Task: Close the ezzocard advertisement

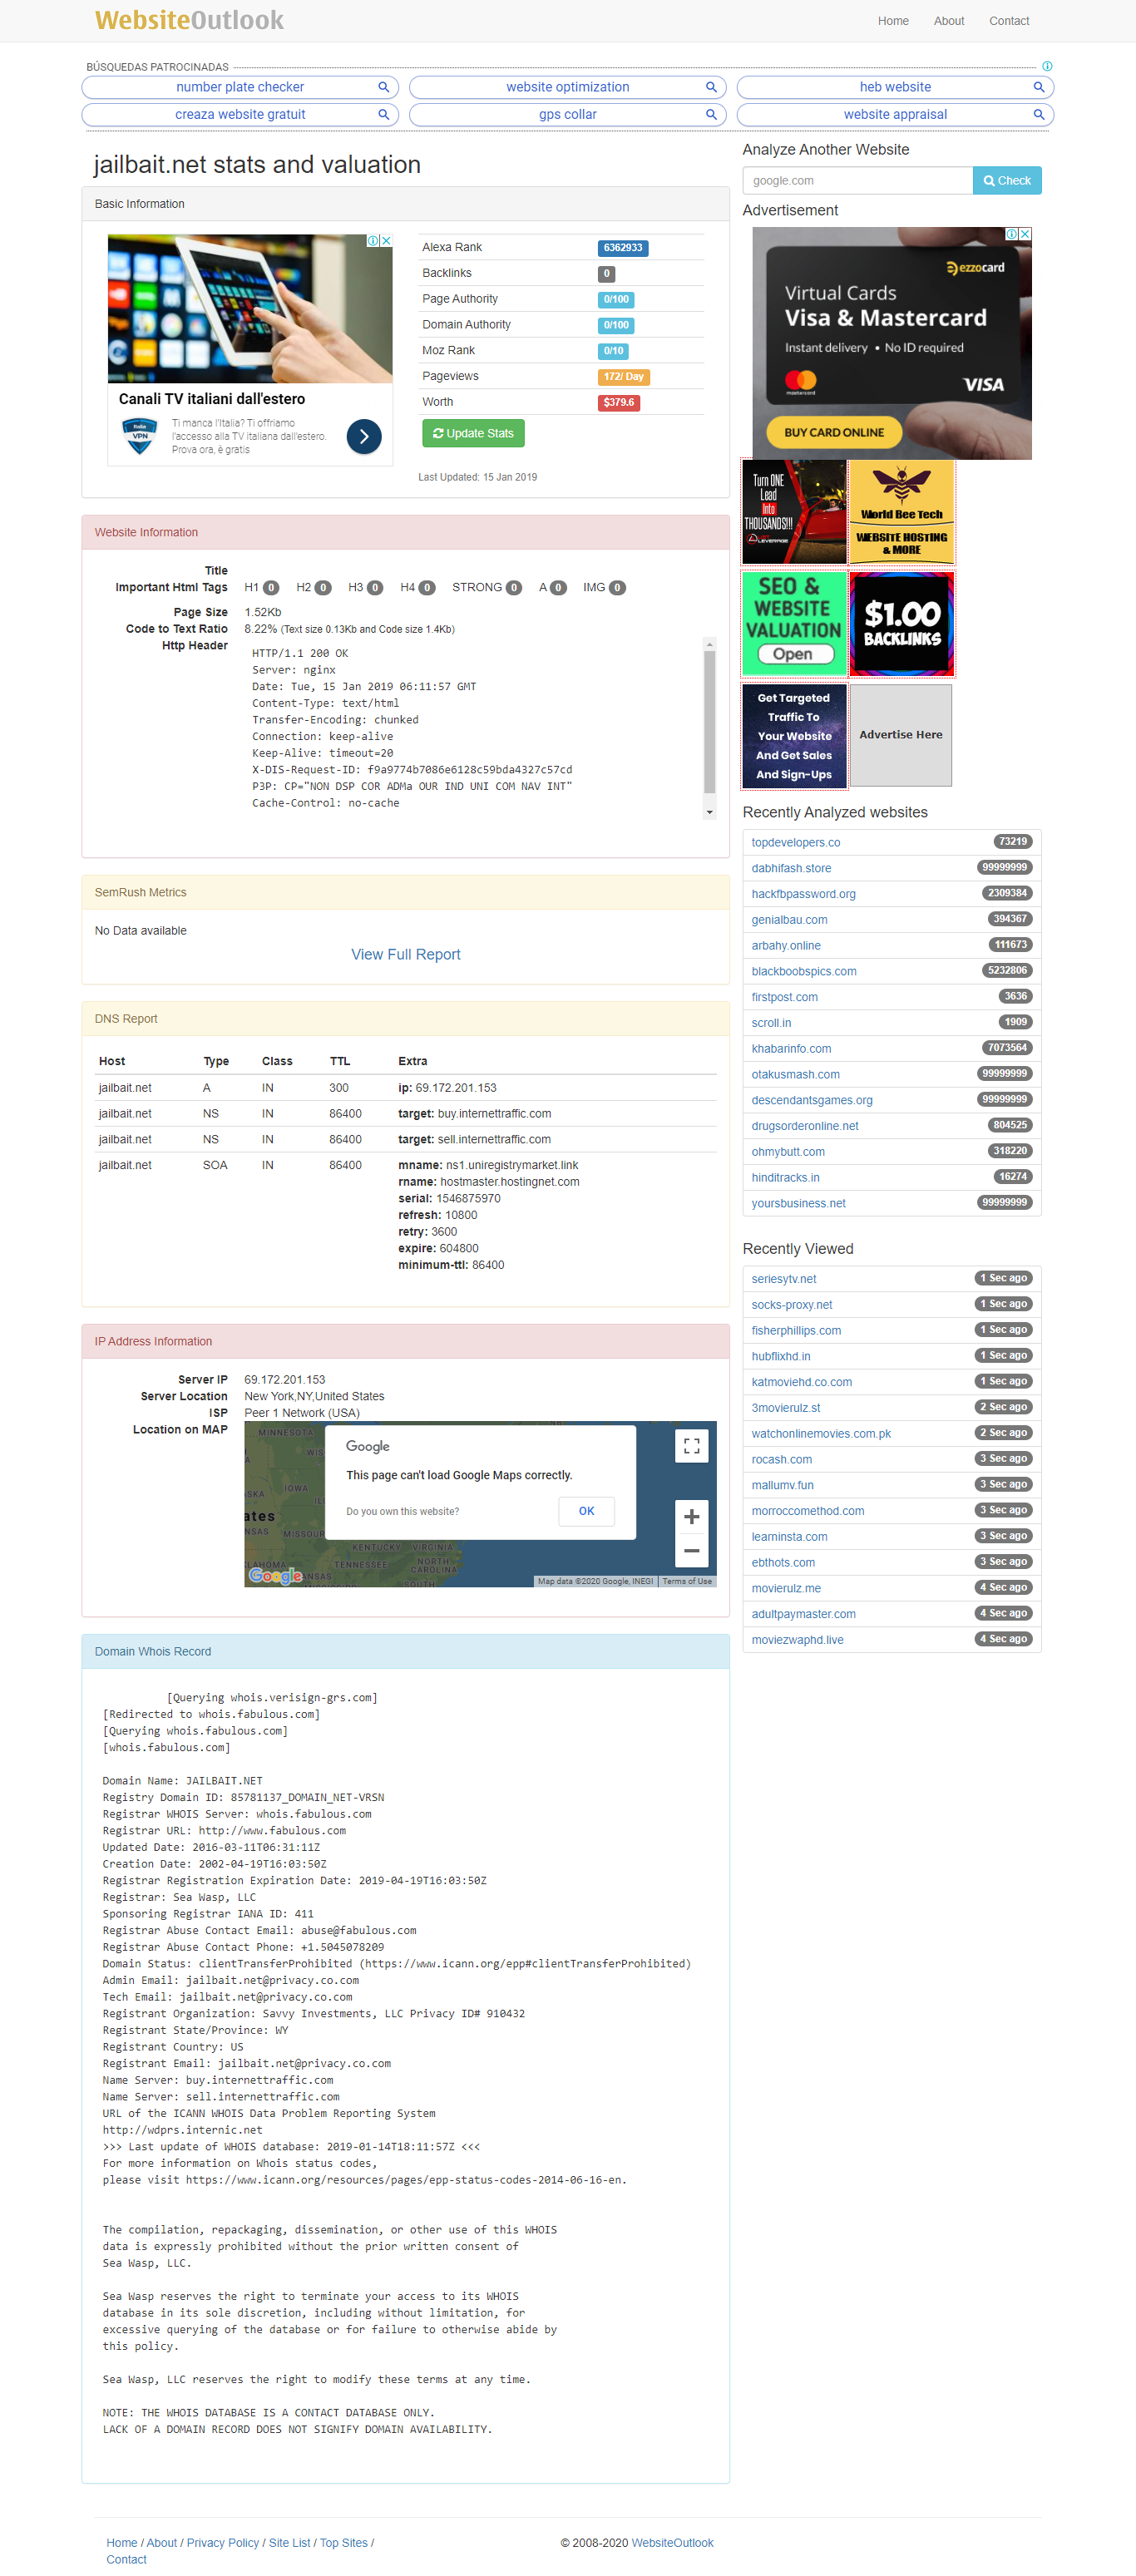Action: coord(1025,234)
